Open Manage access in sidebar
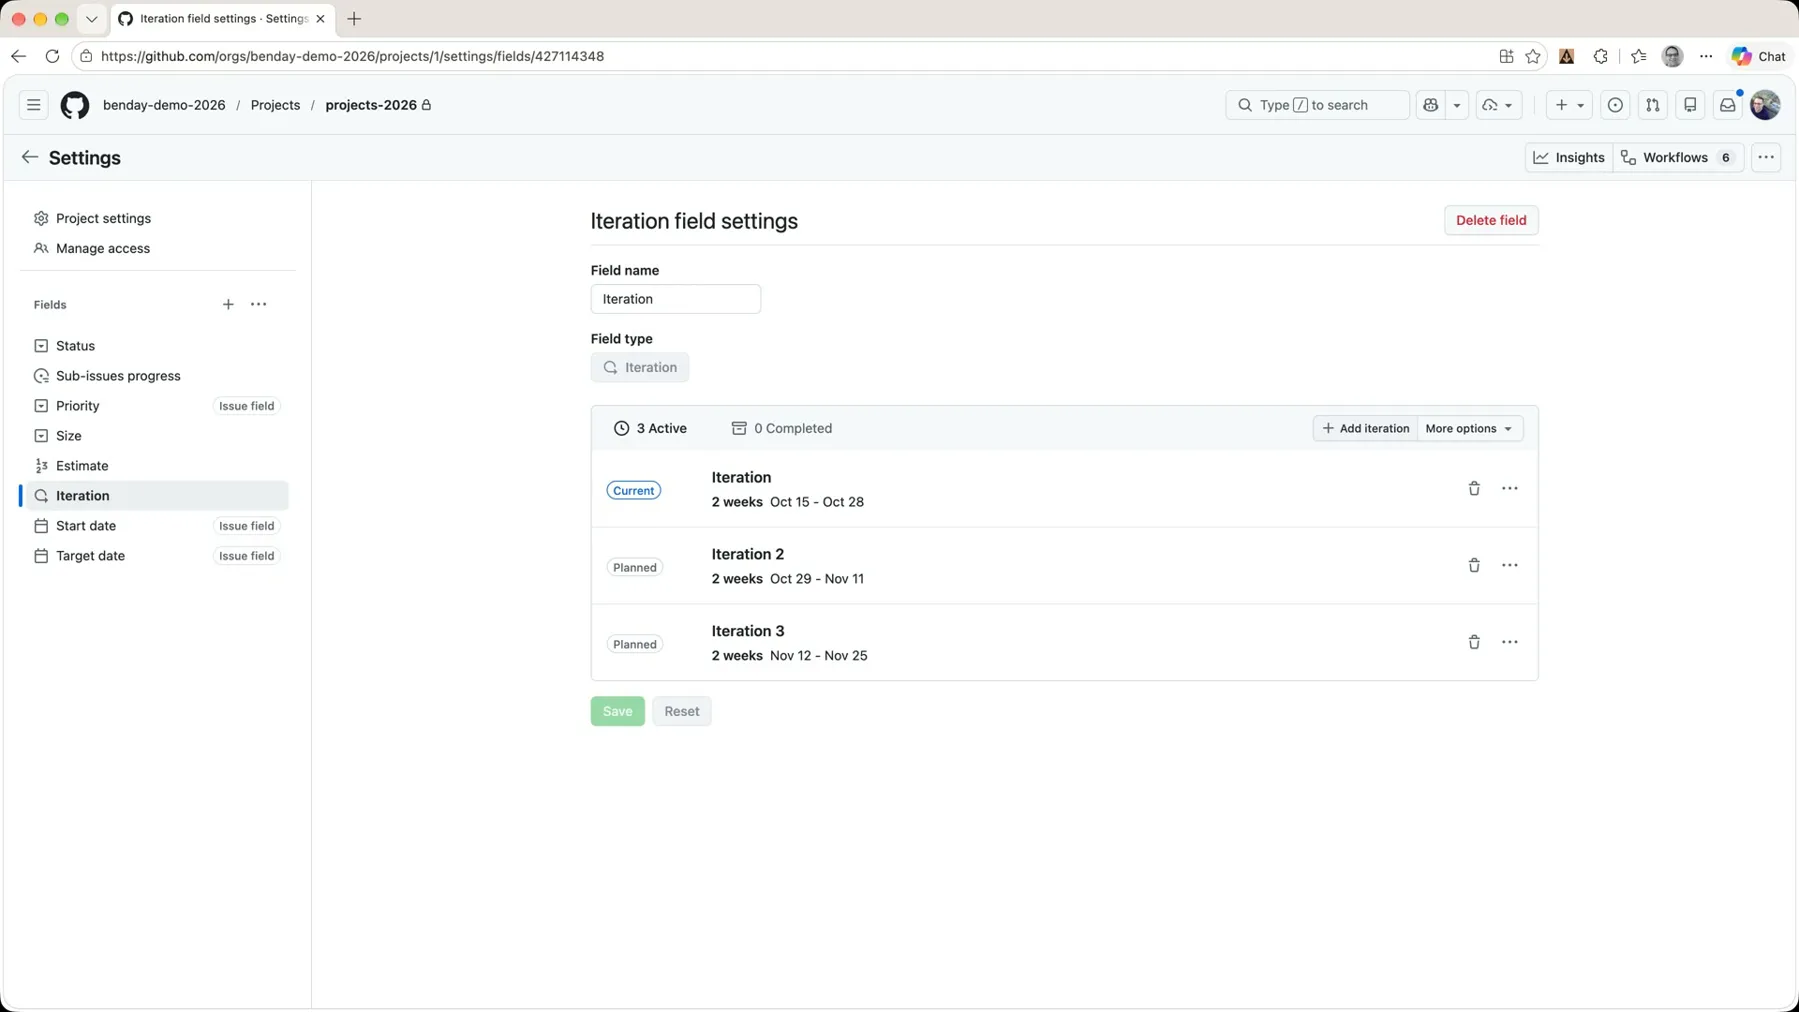1799x1012 pixels. coord(103,248)
